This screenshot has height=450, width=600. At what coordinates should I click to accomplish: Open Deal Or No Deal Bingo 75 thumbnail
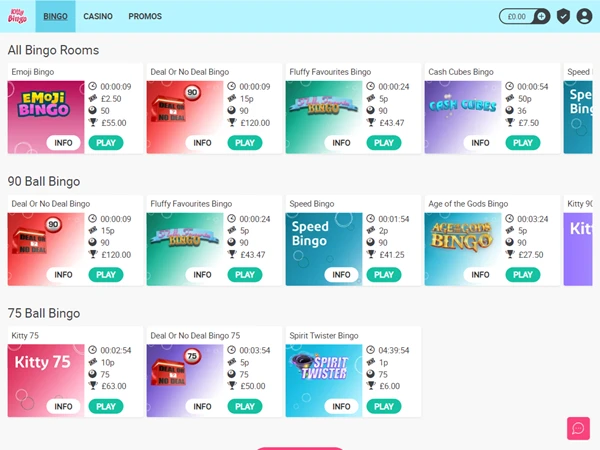click(x=185, y=380)
